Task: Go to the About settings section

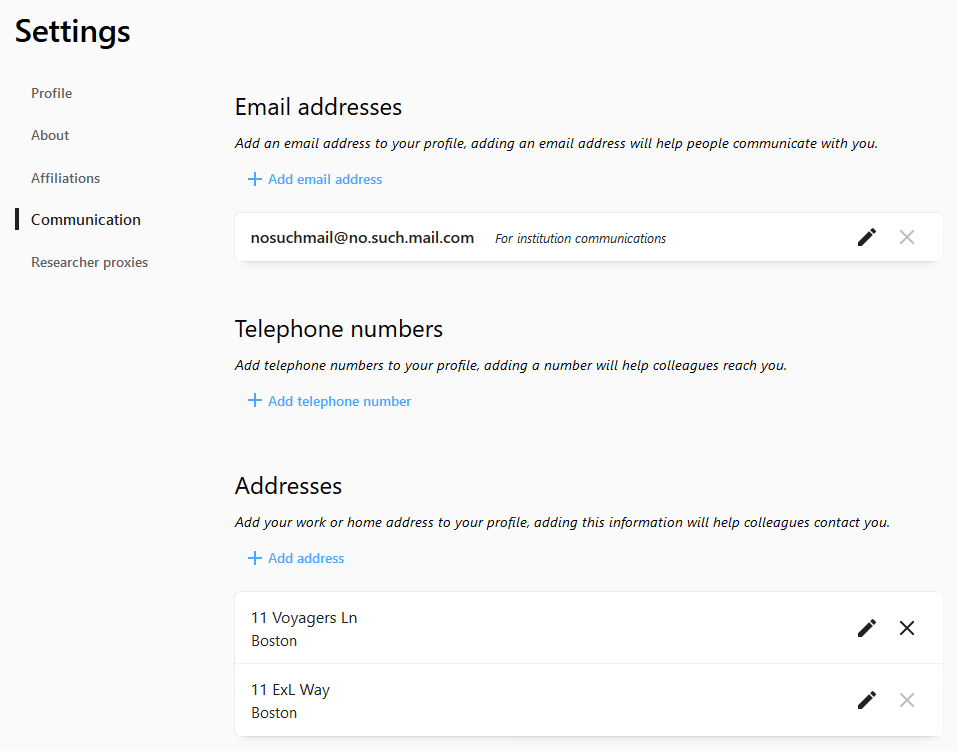Action: 50,135
